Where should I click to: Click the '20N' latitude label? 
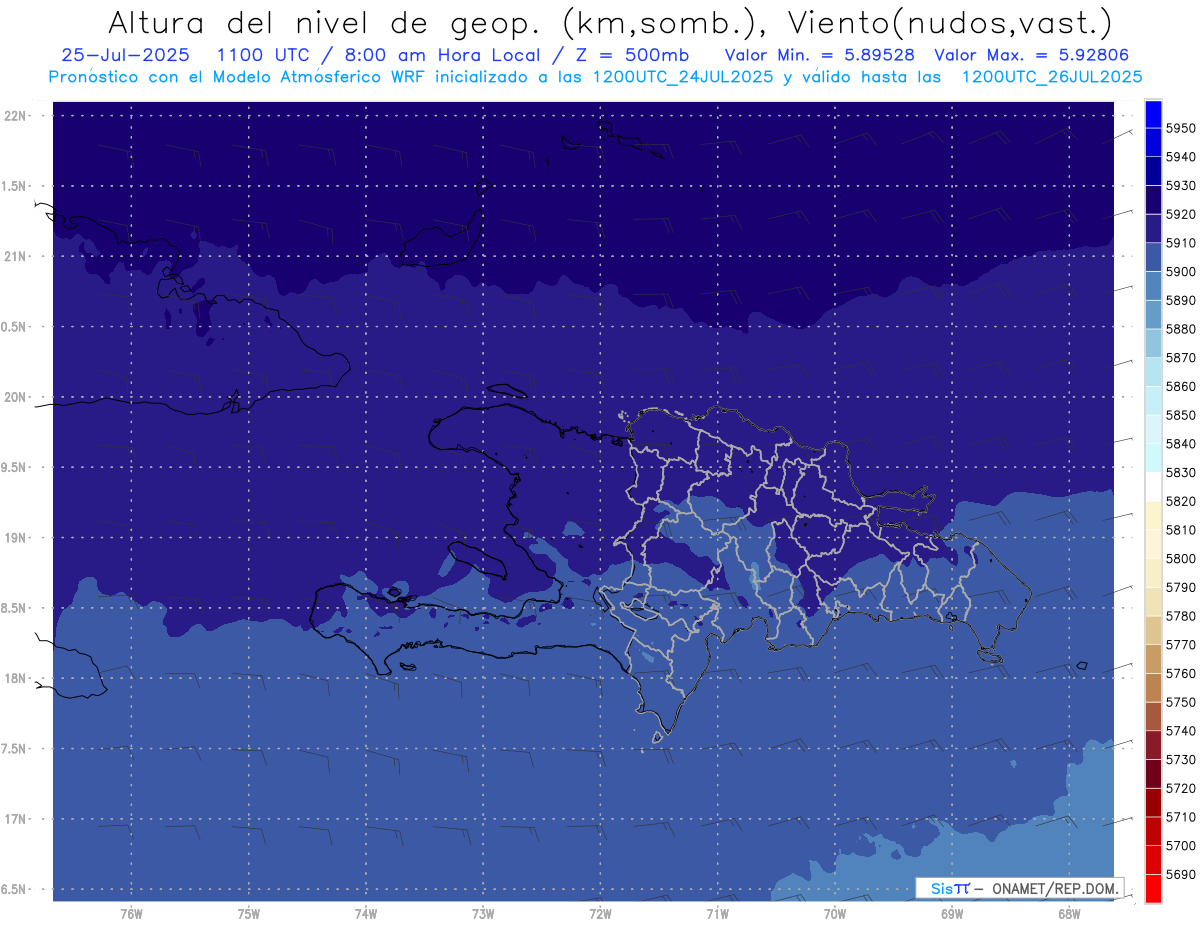(15, 398)
